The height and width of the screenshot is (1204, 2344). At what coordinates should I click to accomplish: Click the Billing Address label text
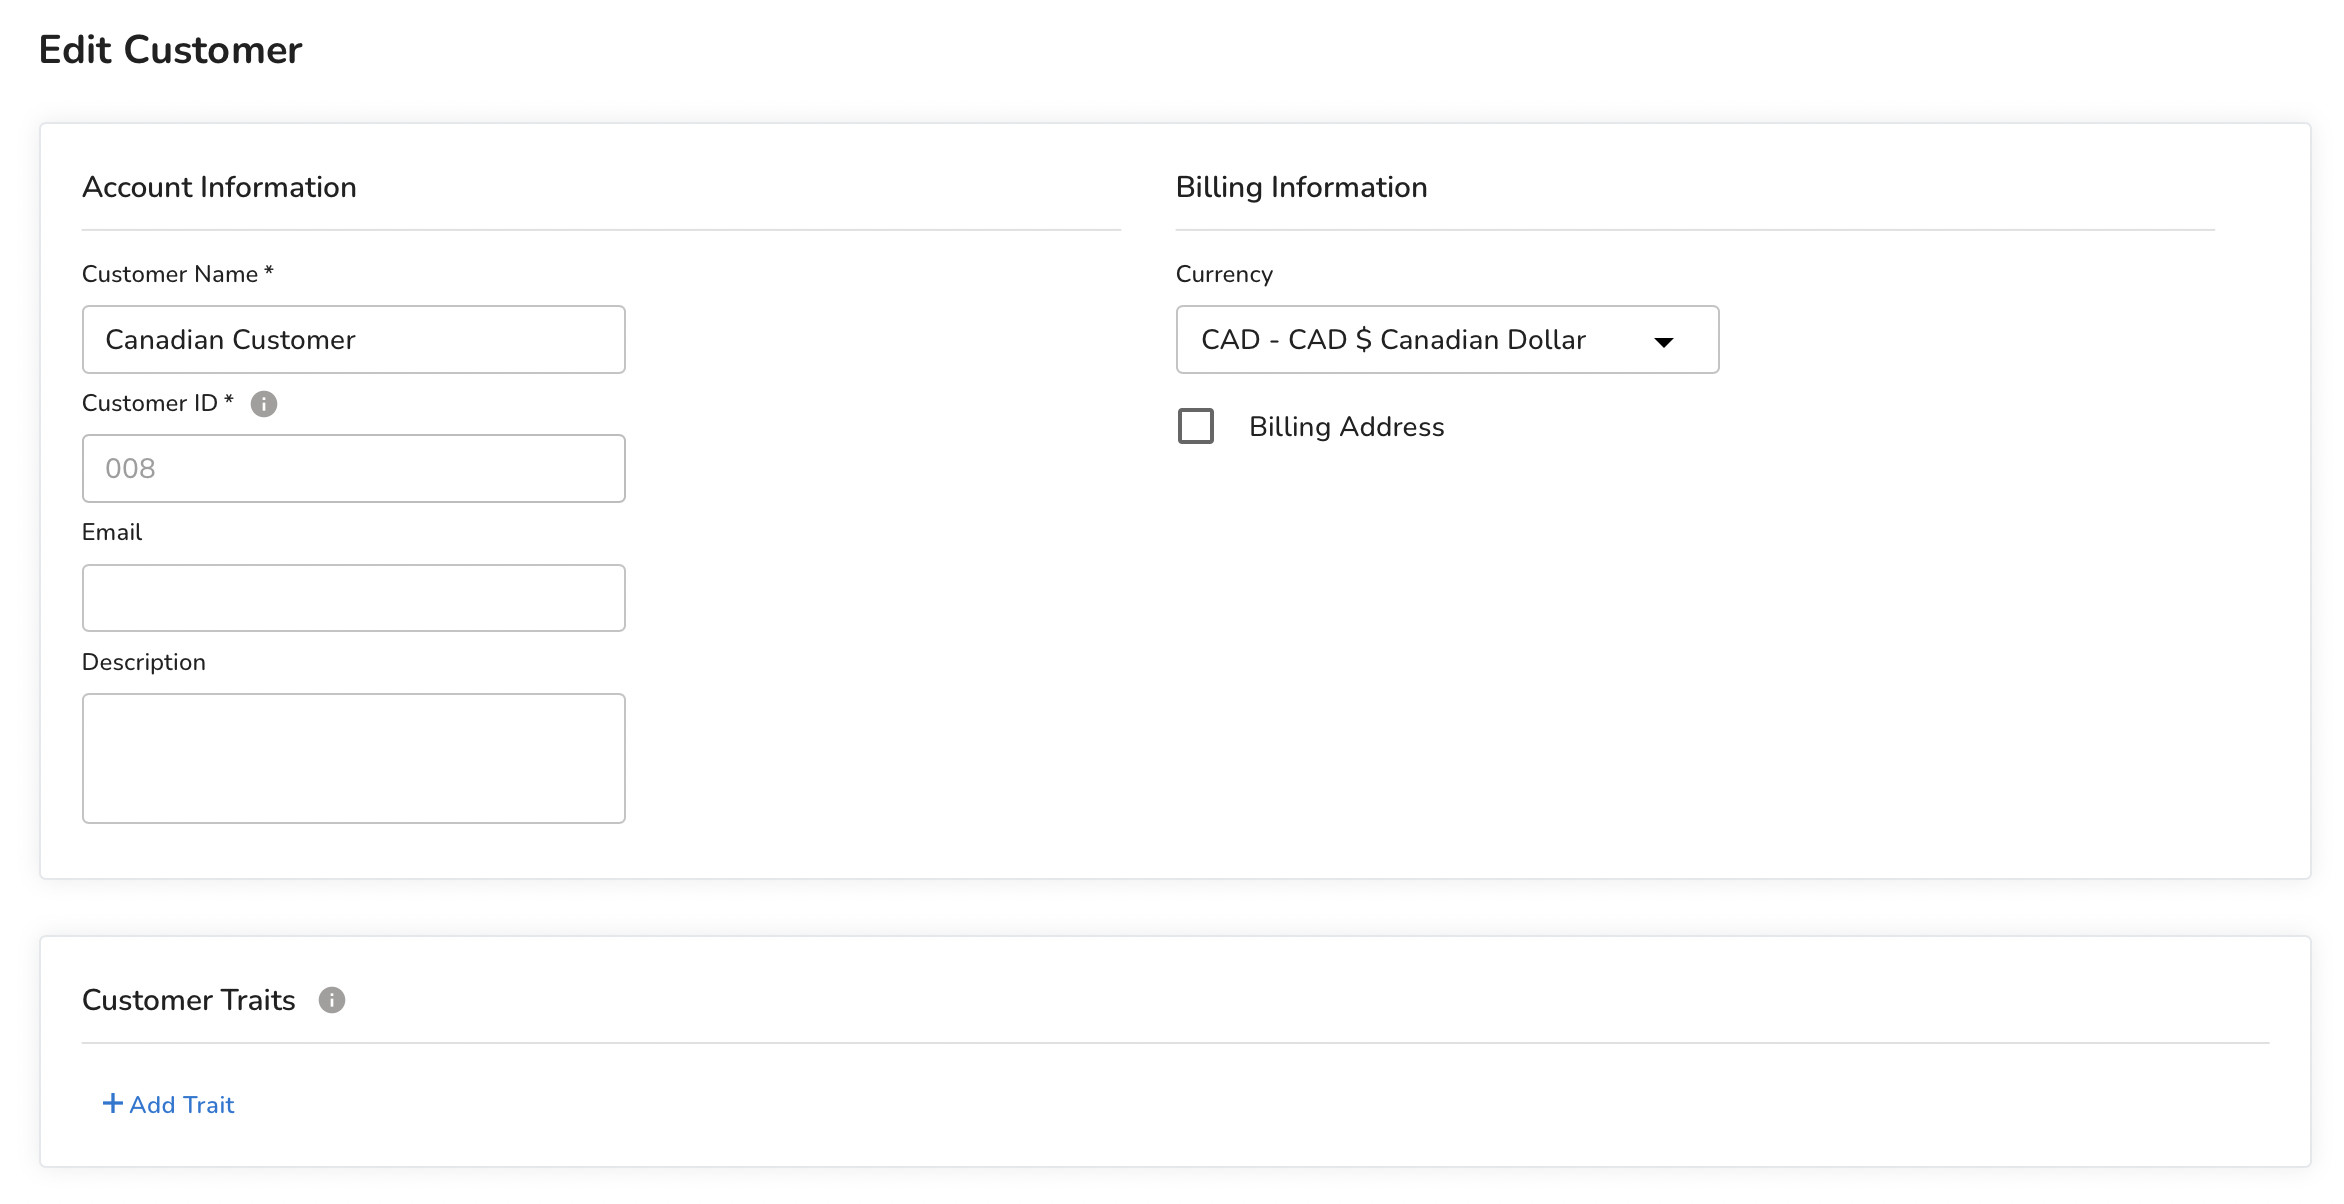1346,427
